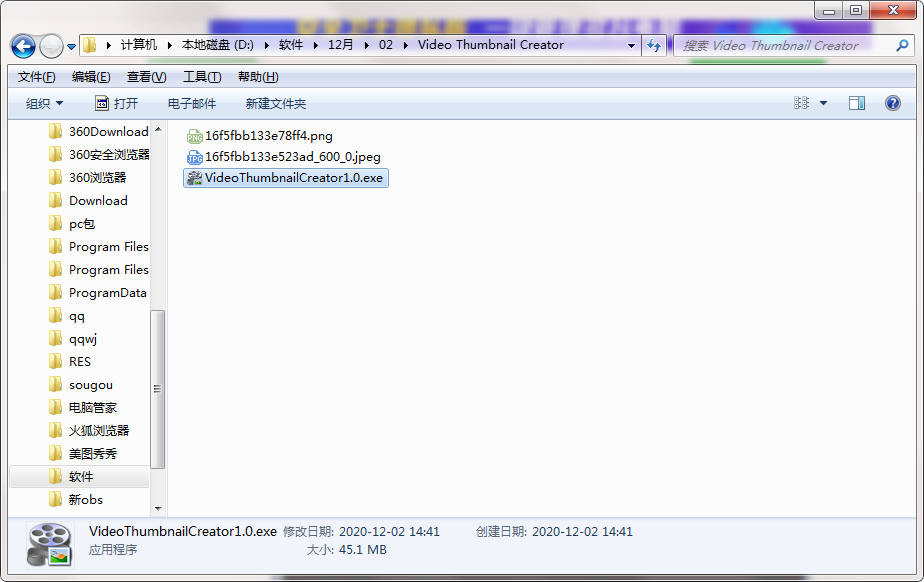Open Download folder in tree

[98, 201]
